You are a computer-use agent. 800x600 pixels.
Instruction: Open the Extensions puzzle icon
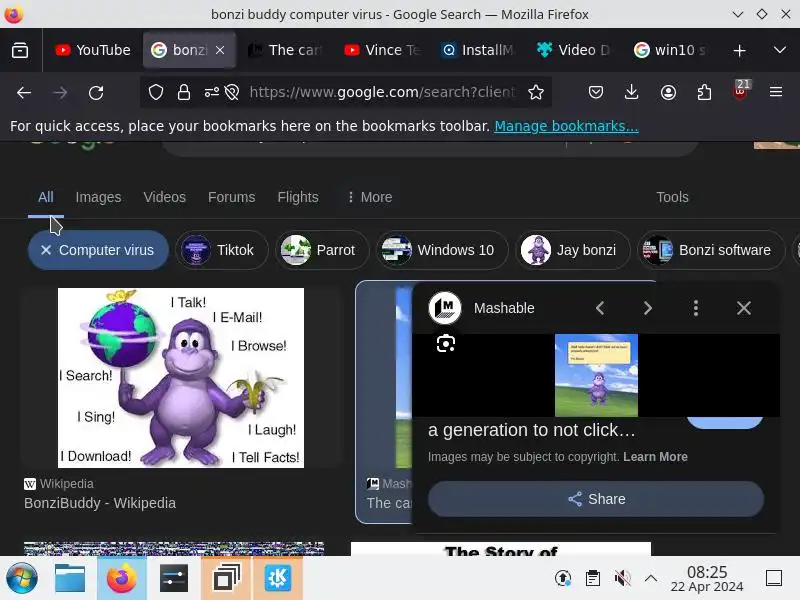coord(704,92)
